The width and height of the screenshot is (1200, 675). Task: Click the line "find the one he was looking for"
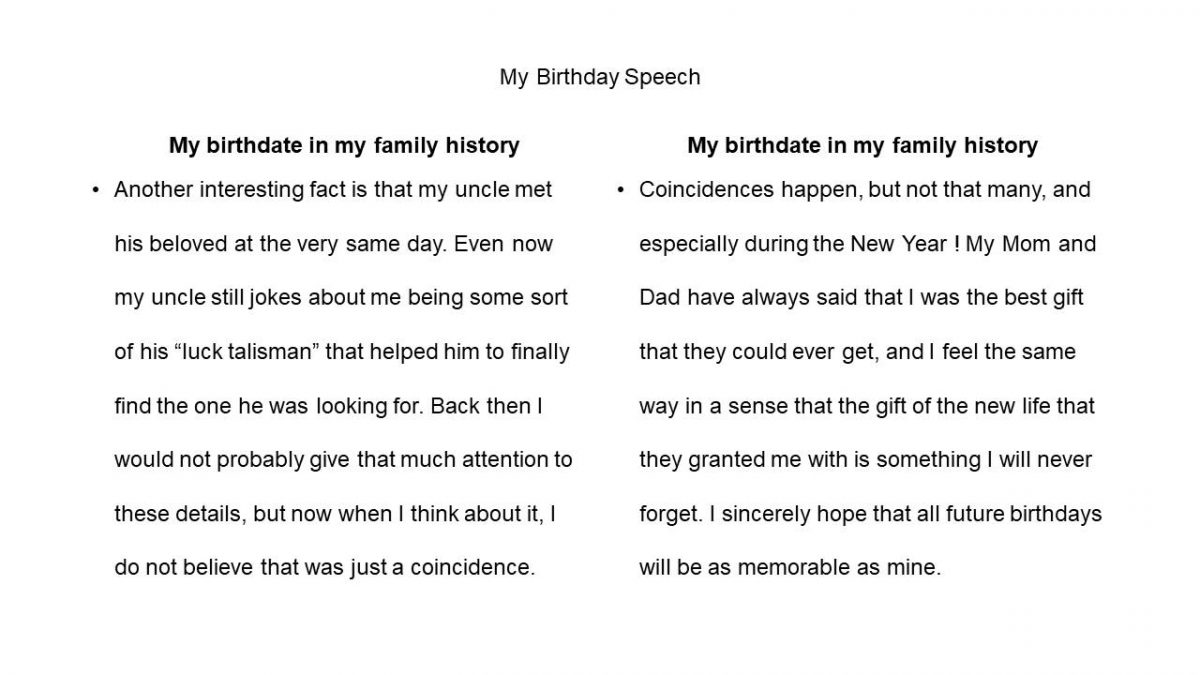328,406
